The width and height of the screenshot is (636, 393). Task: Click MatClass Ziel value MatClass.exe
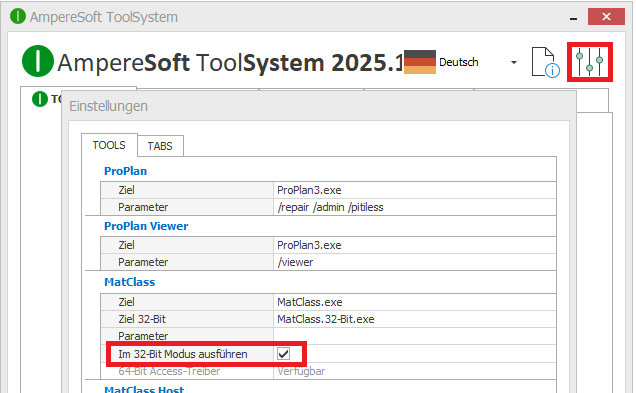414,302
